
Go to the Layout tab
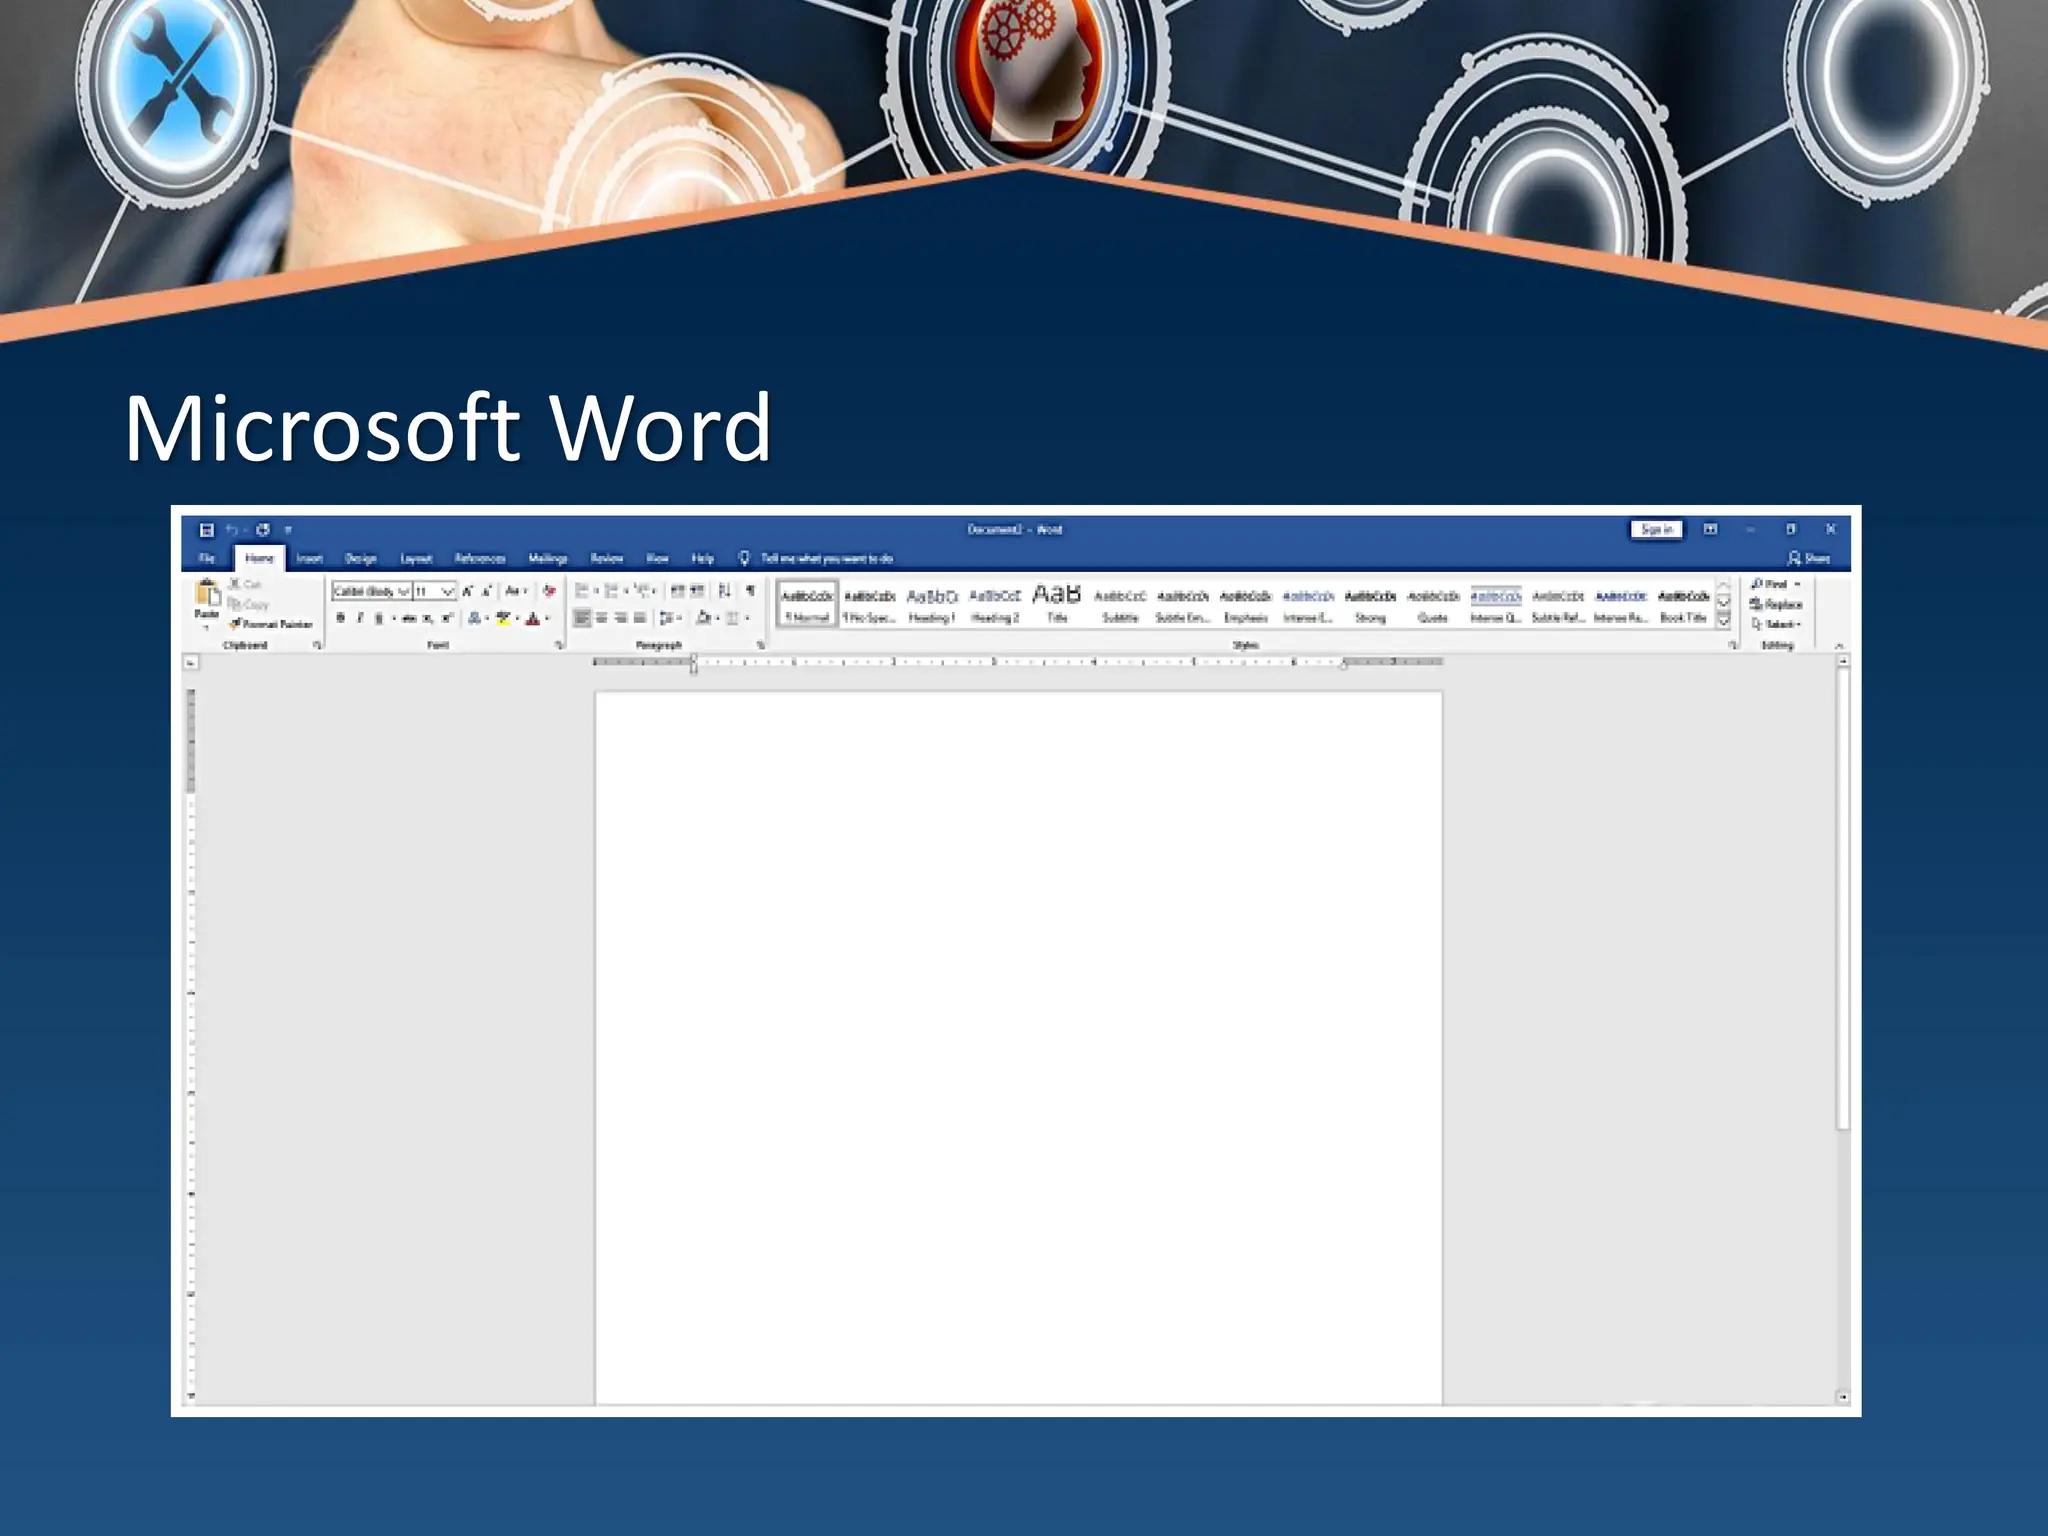(x=416, y=558)
